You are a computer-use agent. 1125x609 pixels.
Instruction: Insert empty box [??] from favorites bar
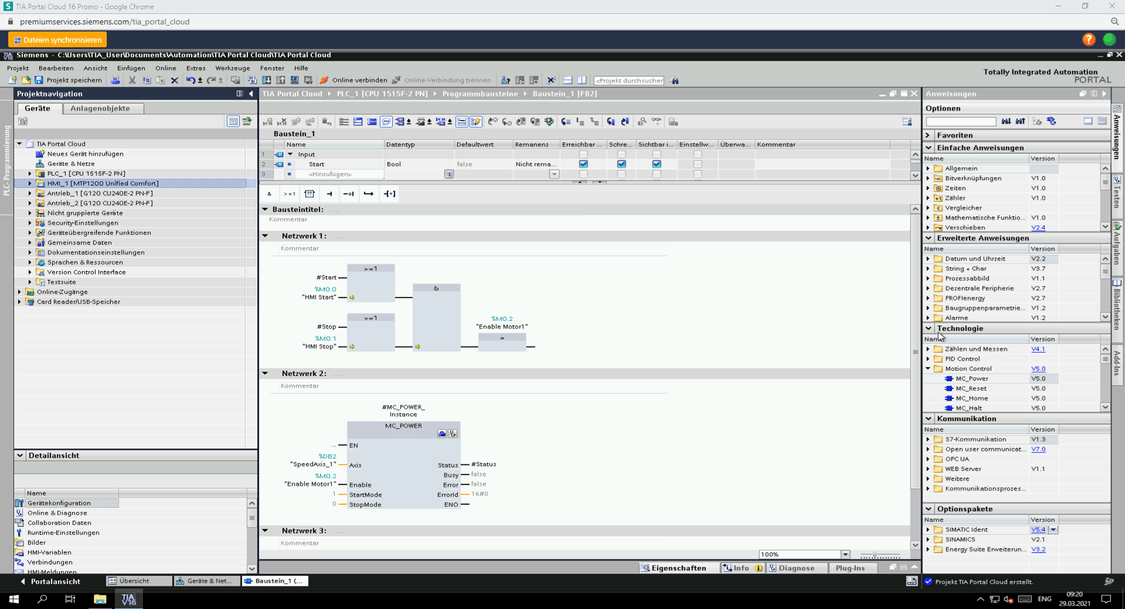click(x=309, y=194)
